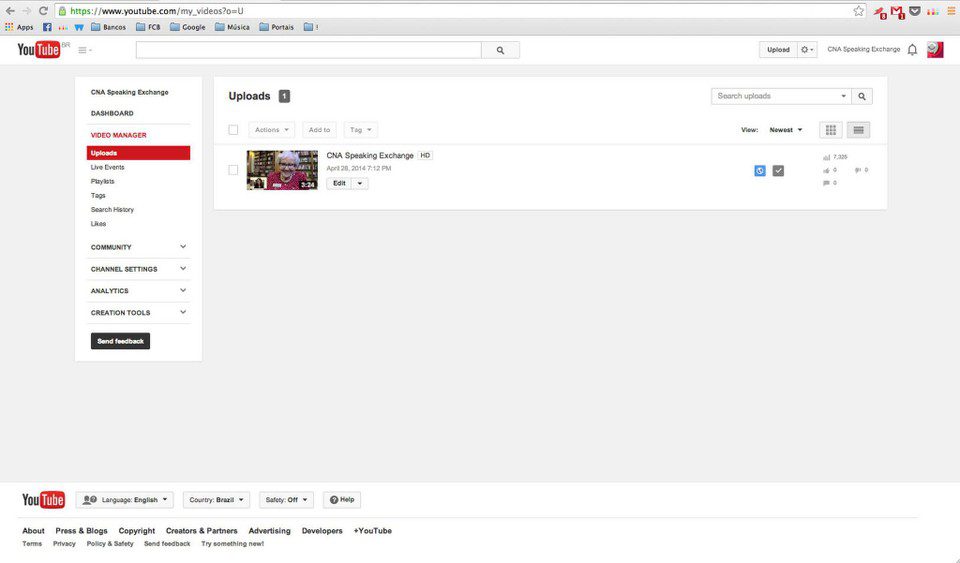Focus the main YouTube search field
This screenshot has width=960, height=563.
(x=309, y=50)
